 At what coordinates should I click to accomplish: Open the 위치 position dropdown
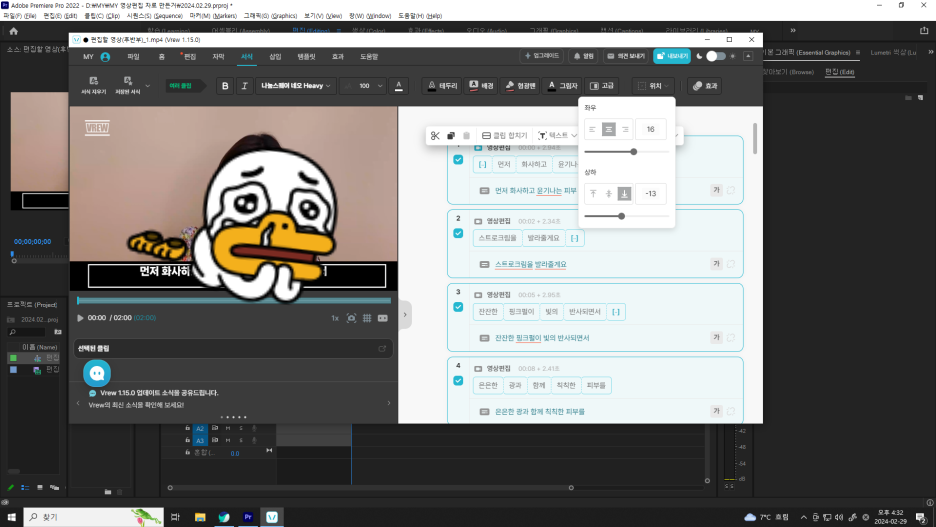pos(652,86)
